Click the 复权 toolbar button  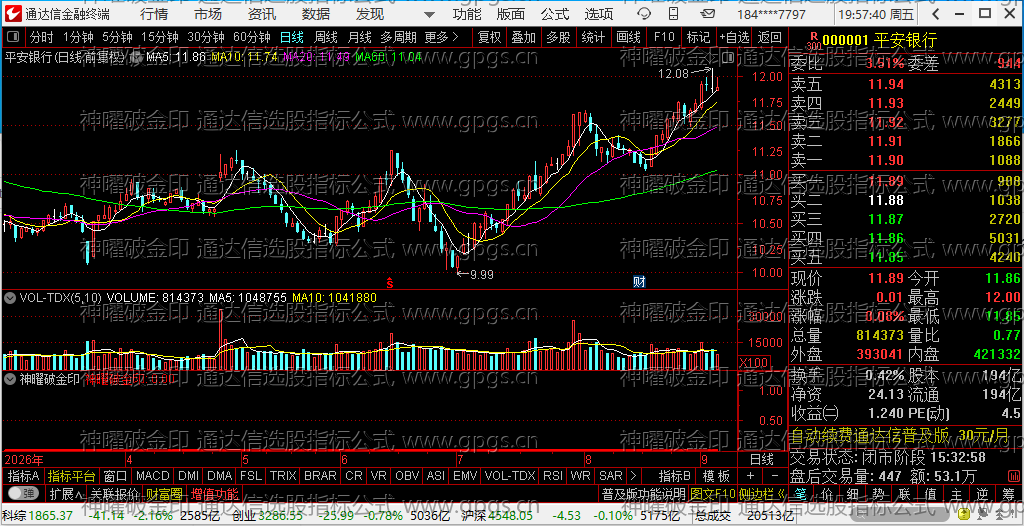coord(489,37)
